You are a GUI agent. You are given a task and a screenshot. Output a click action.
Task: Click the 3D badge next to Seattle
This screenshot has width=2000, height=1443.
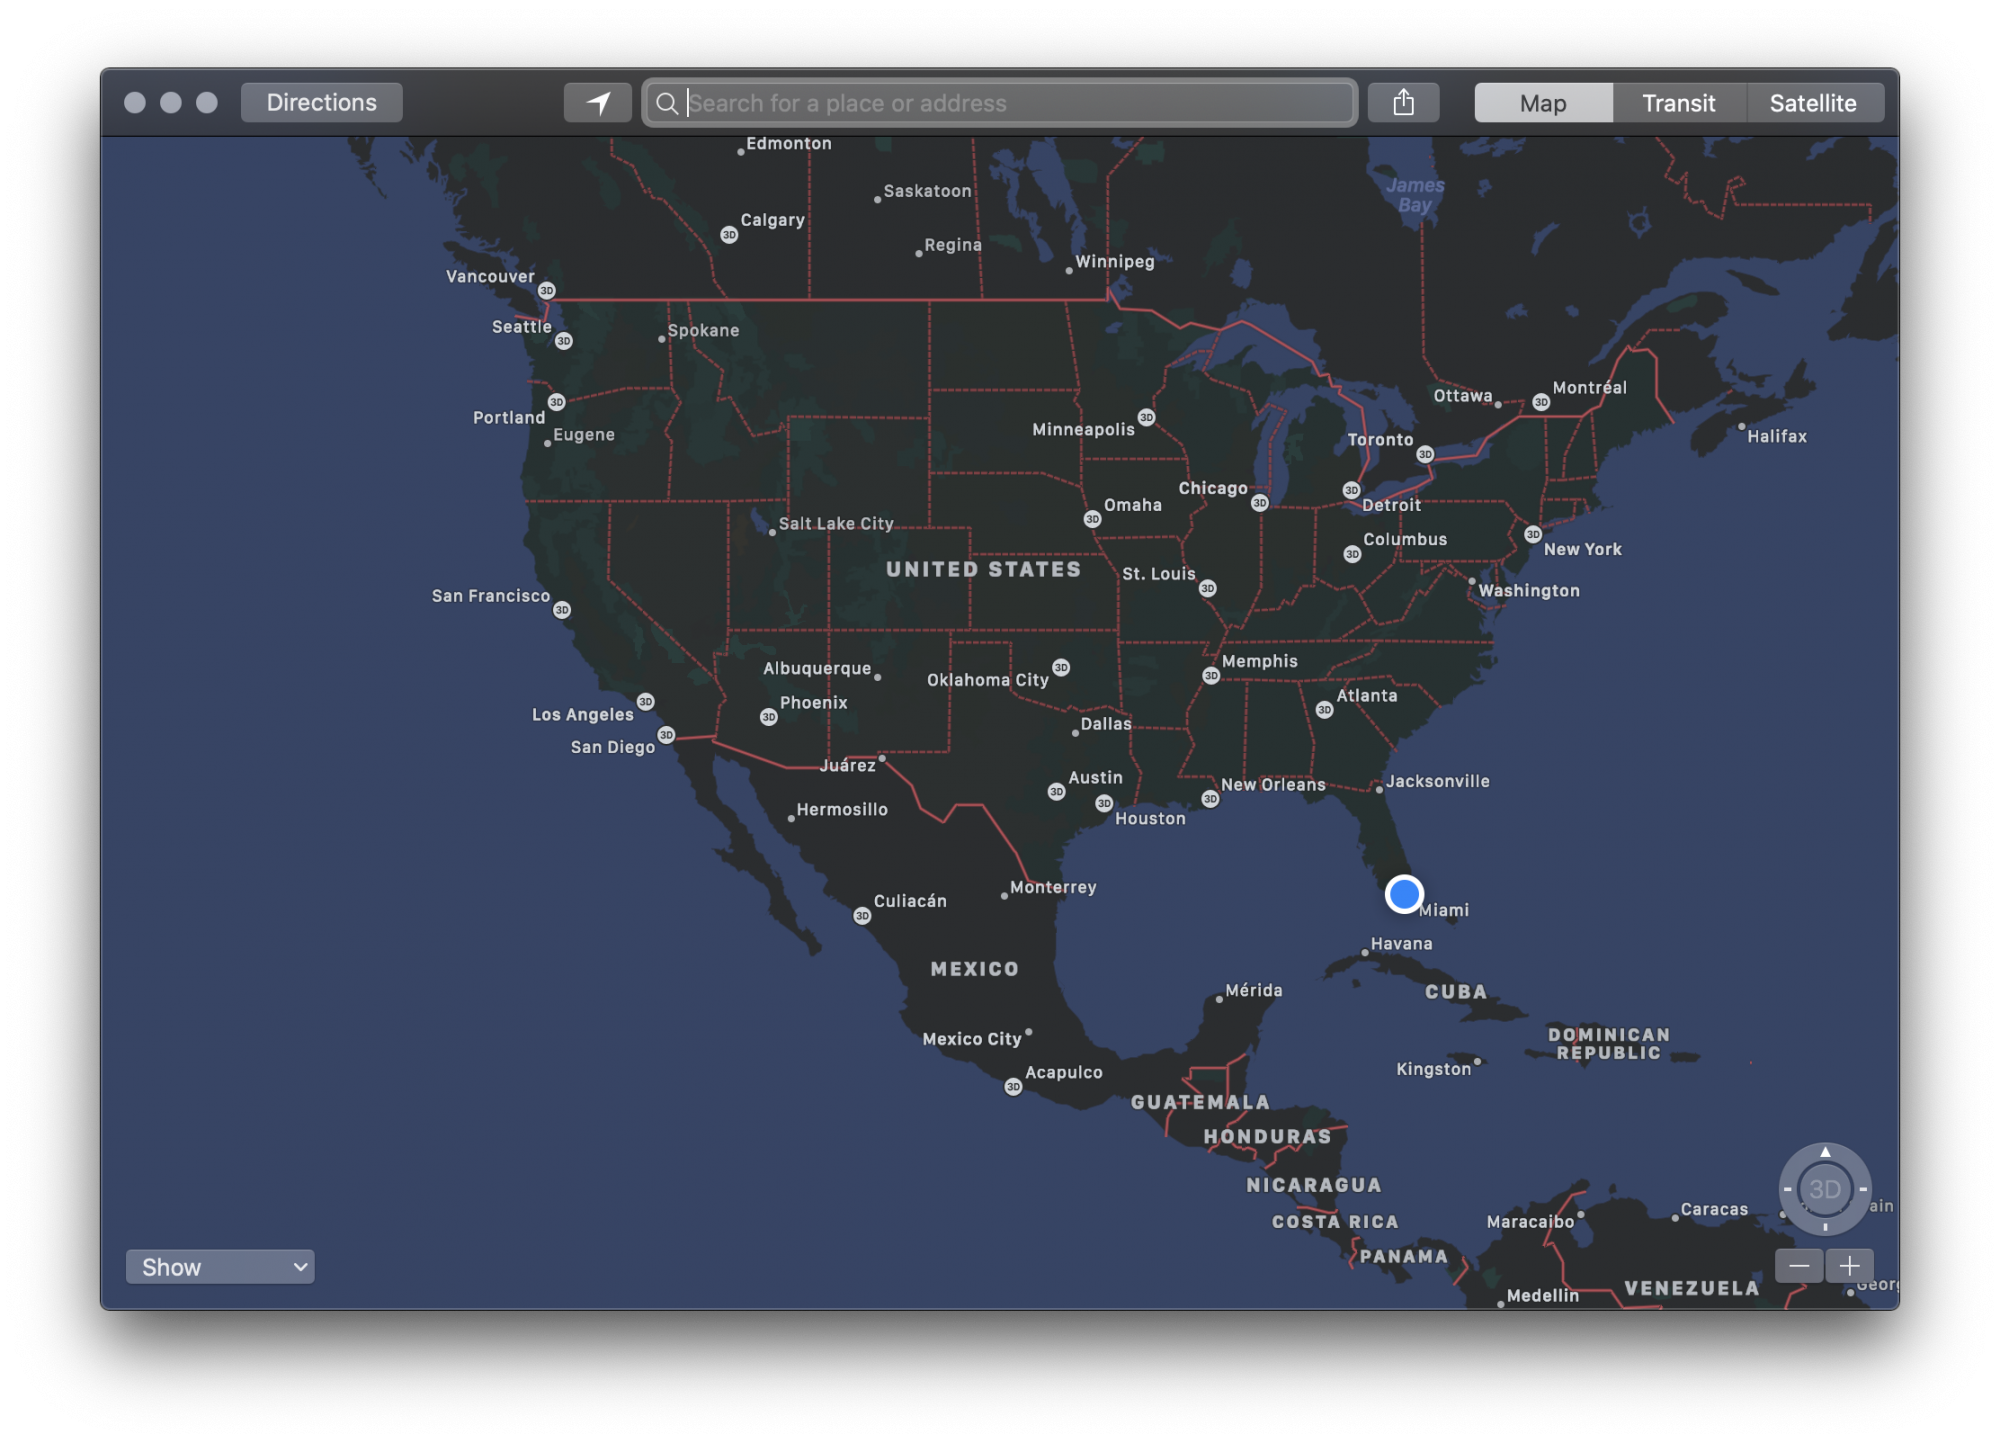coord(564,341)
